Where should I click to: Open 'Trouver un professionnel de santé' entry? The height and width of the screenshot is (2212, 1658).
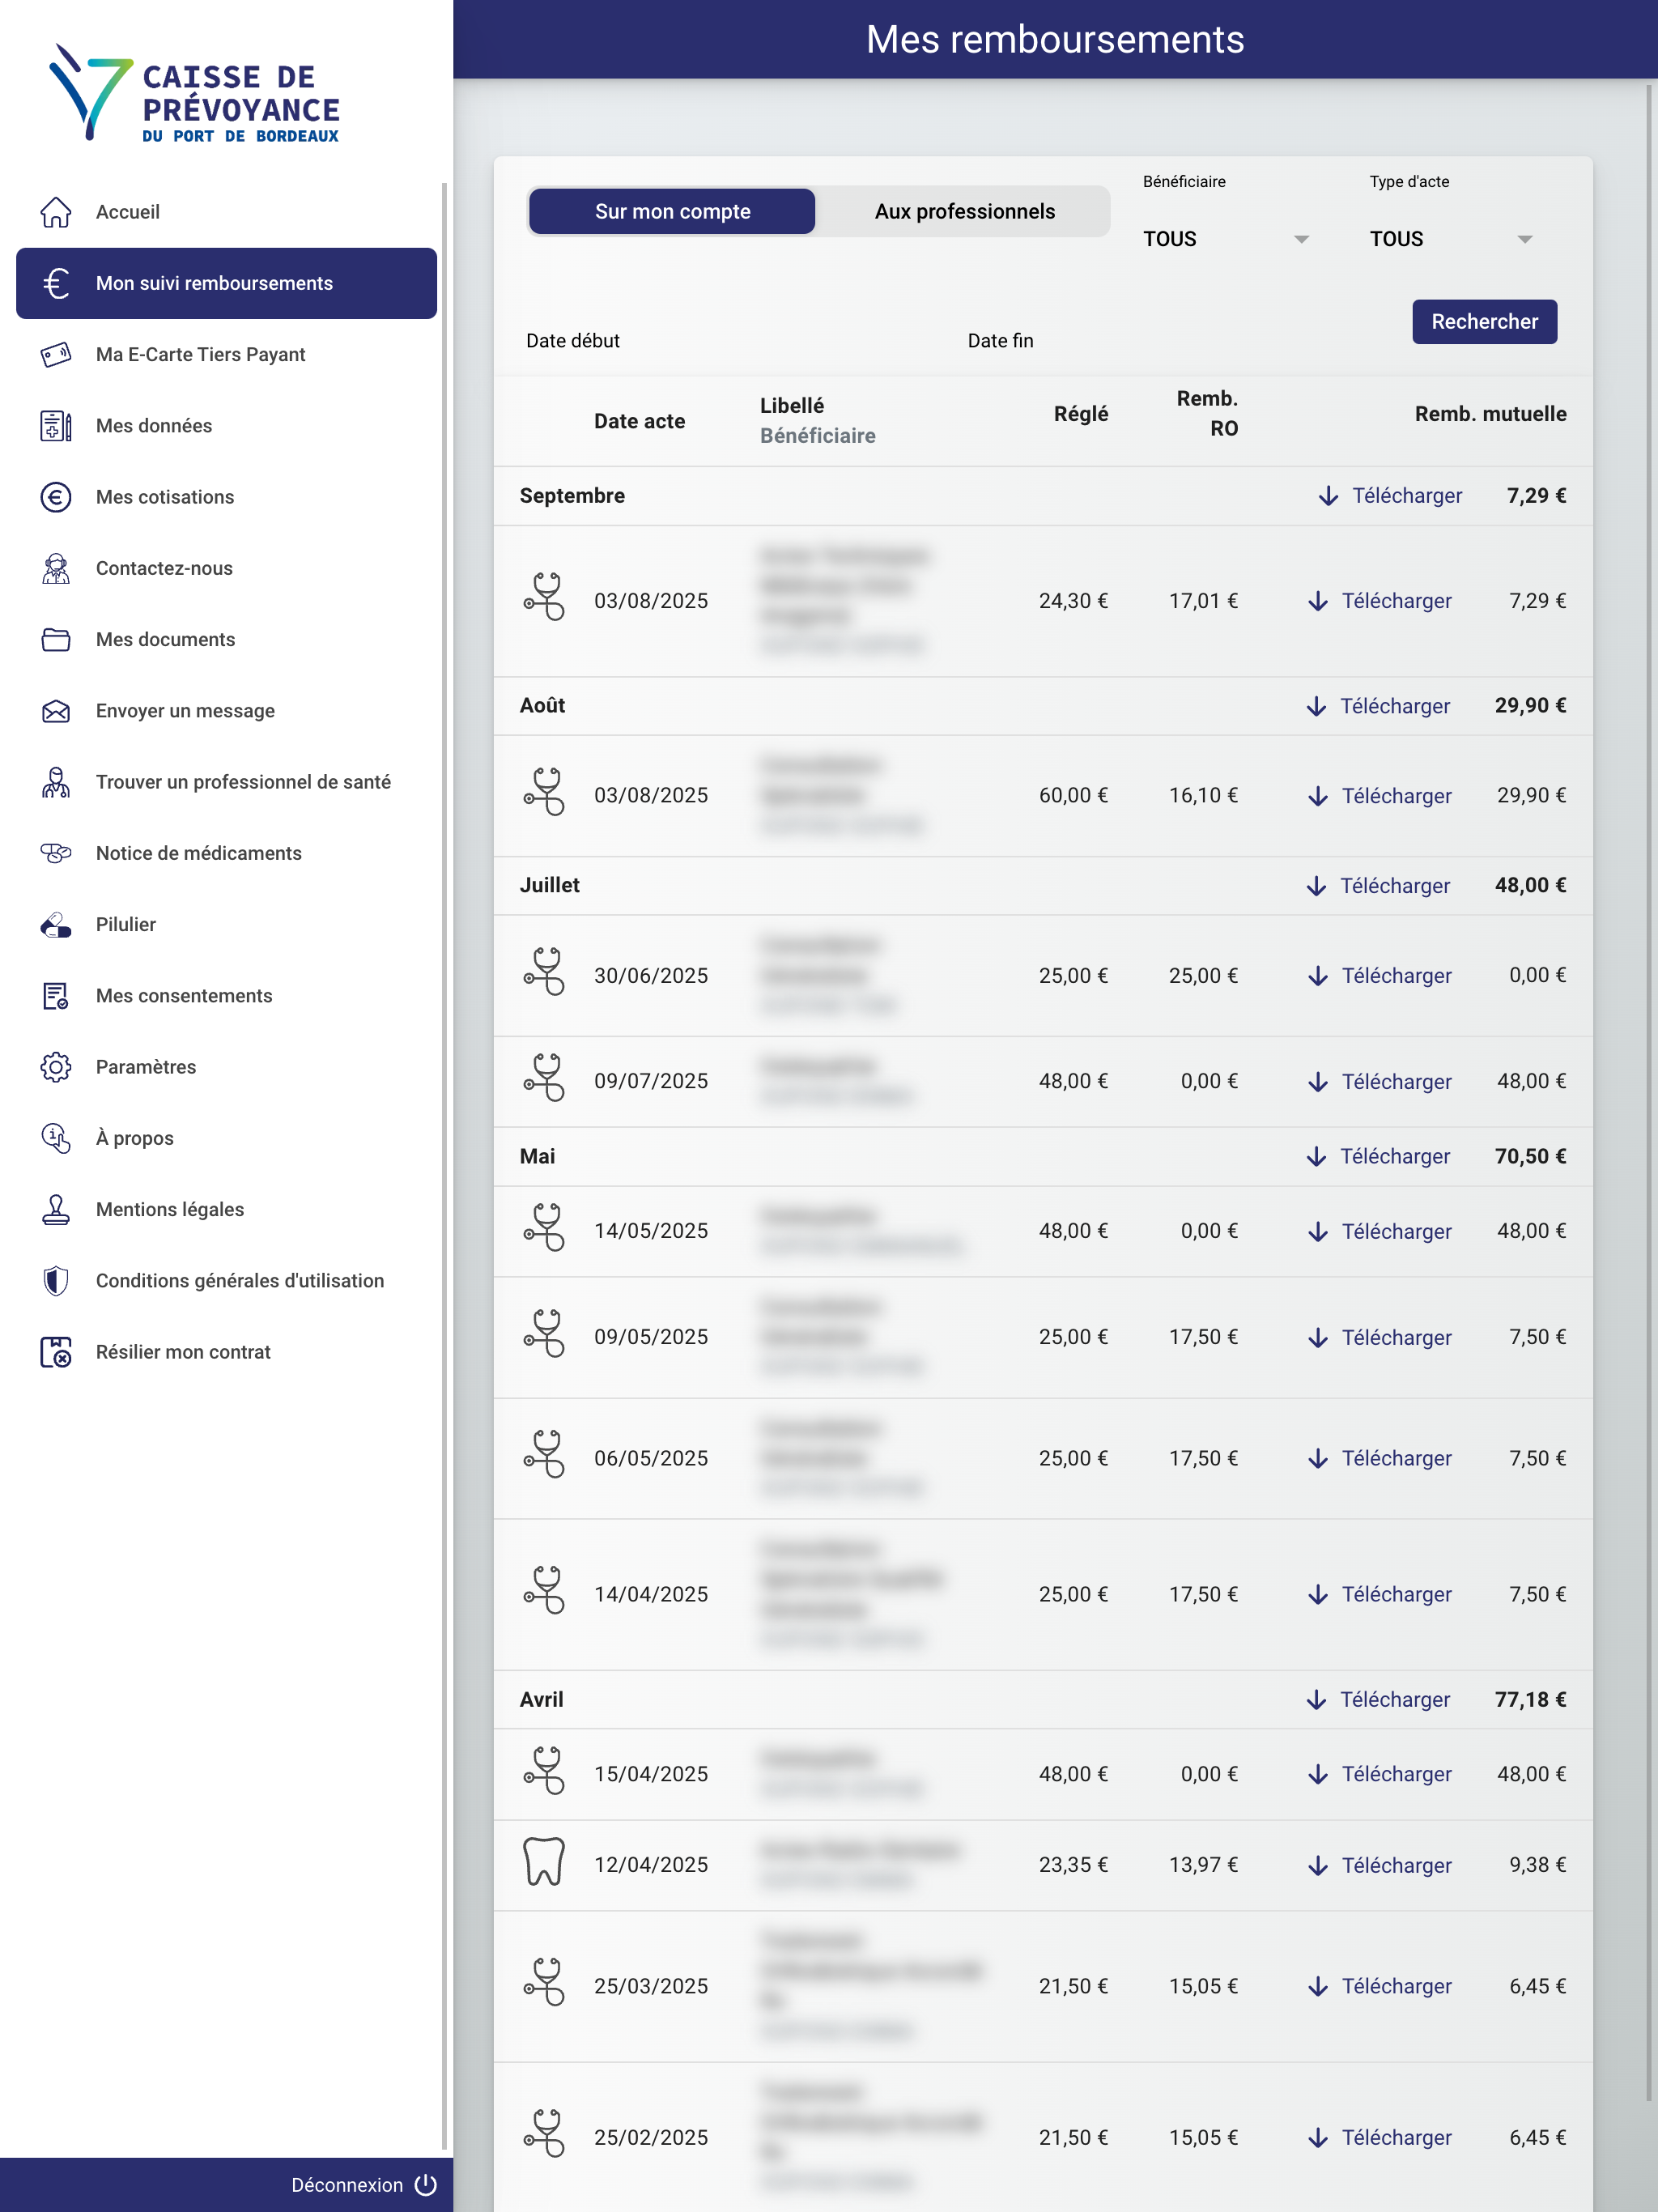(226, 782)
